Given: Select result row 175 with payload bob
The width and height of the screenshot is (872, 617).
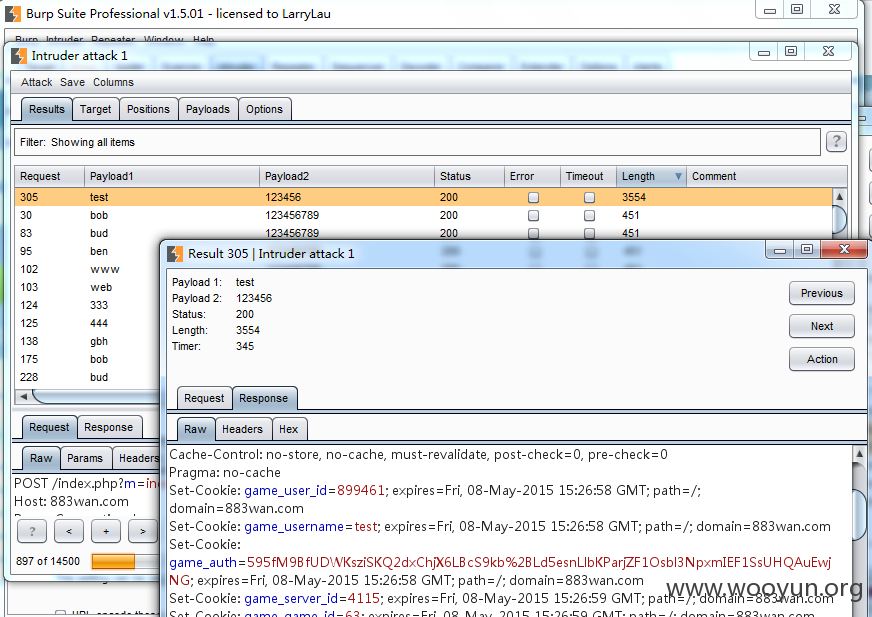Looking at the screenshot, I should [87, 359].
